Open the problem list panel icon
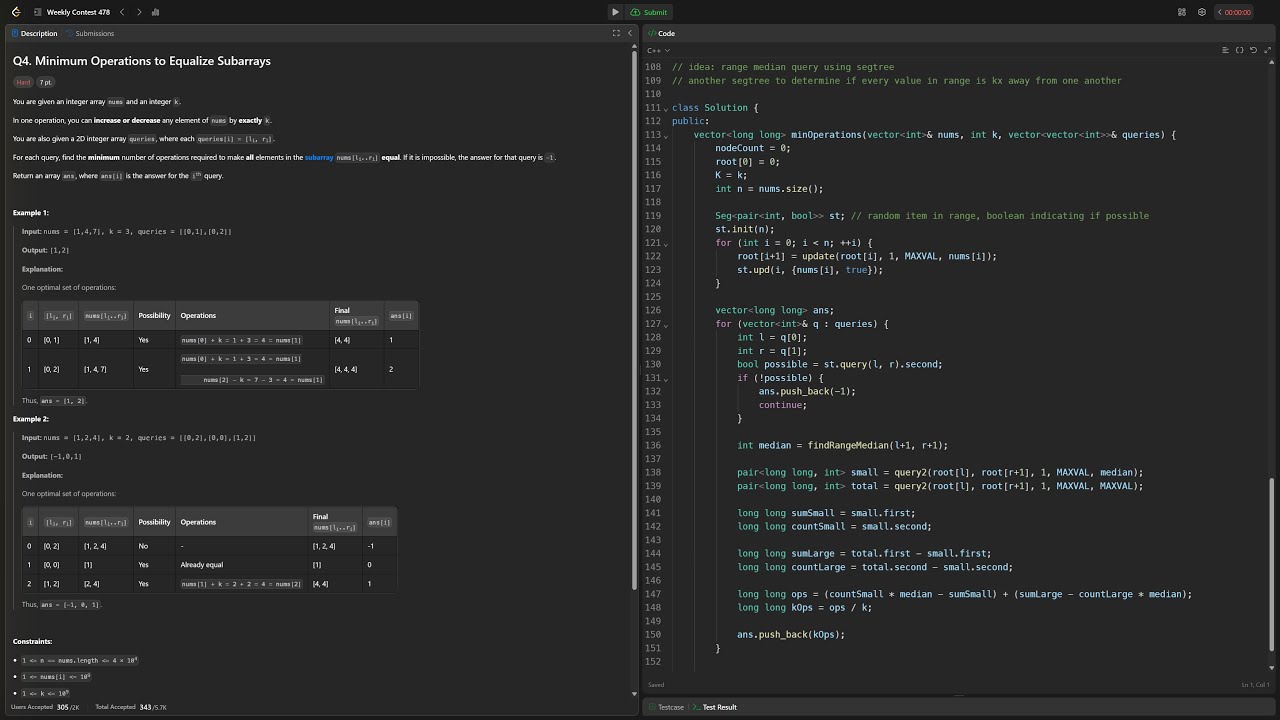Screen dimensions: 1280x720 (x=37, y=12)
